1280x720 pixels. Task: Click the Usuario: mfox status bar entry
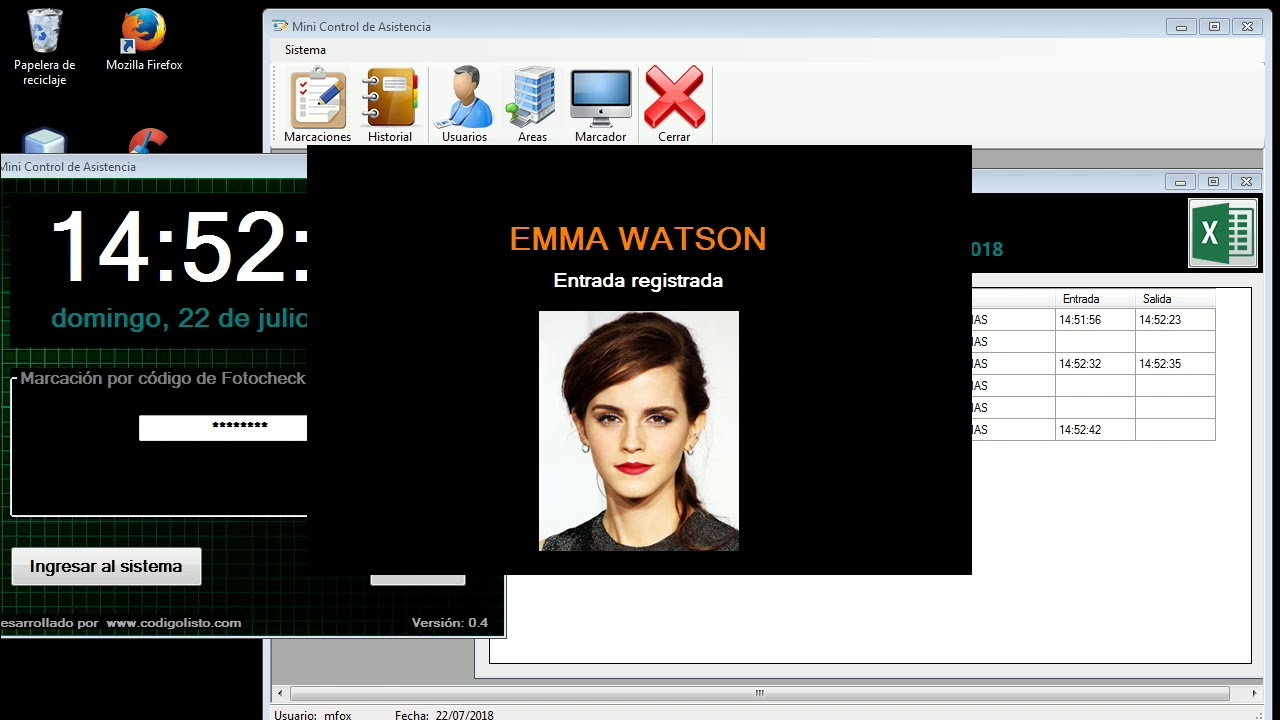point(313,715)
